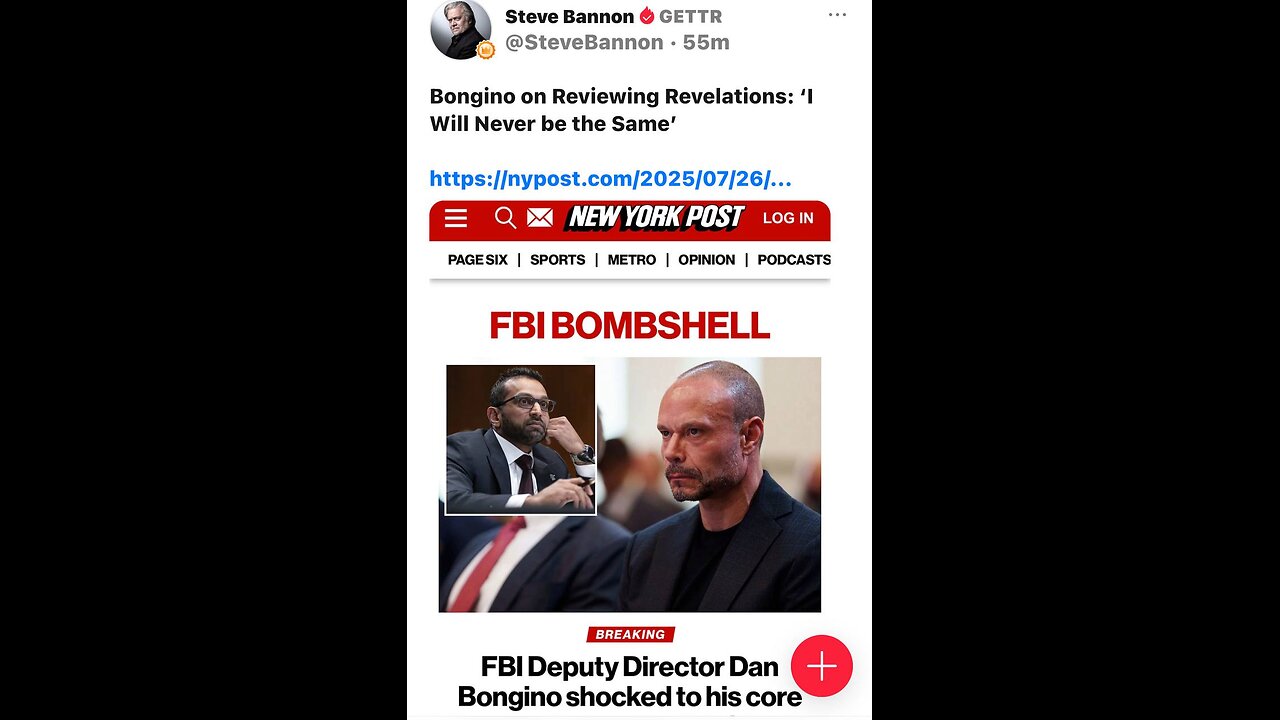
Task: Go to the PODCASTS section
Action: click(794, 259)
